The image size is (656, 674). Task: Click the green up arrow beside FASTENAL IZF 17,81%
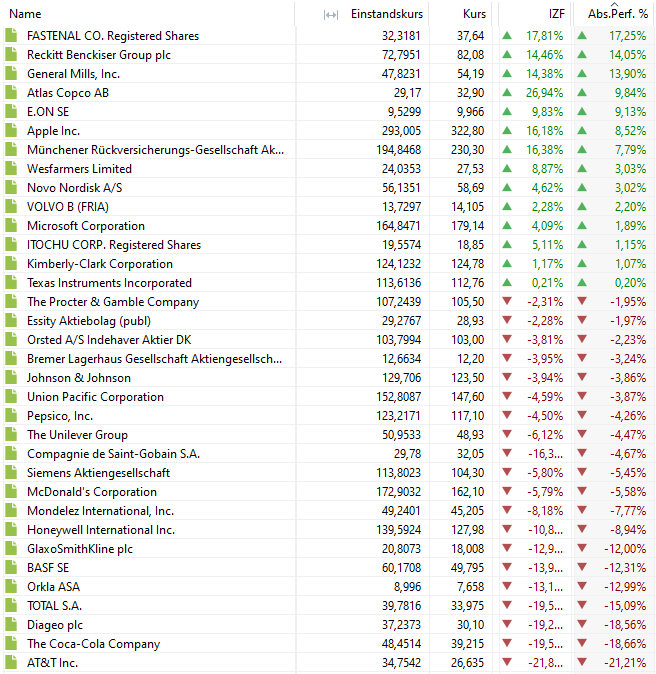click(x=507, y=36)
